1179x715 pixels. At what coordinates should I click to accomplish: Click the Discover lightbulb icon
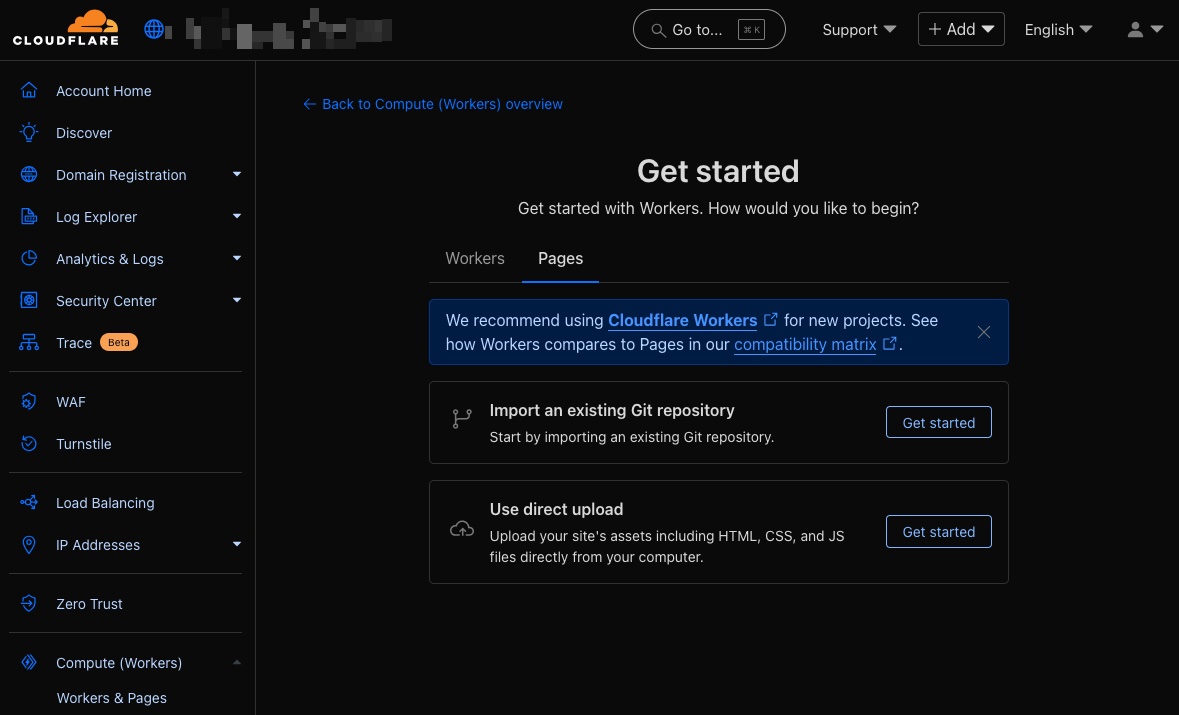[x=29, y=132]
